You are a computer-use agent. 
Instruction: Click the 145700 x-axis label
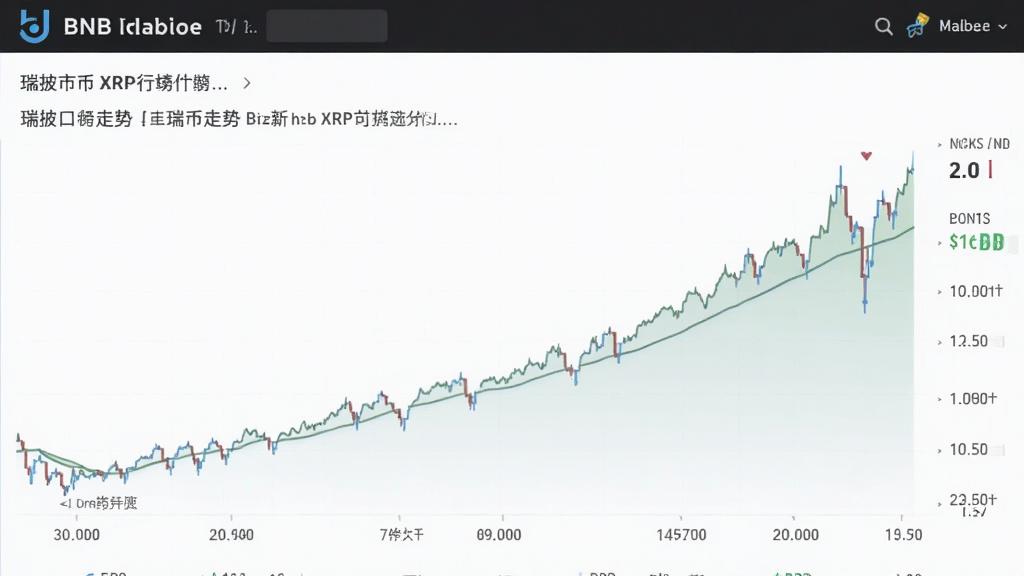pyautogui.click(x=681, y=535)
